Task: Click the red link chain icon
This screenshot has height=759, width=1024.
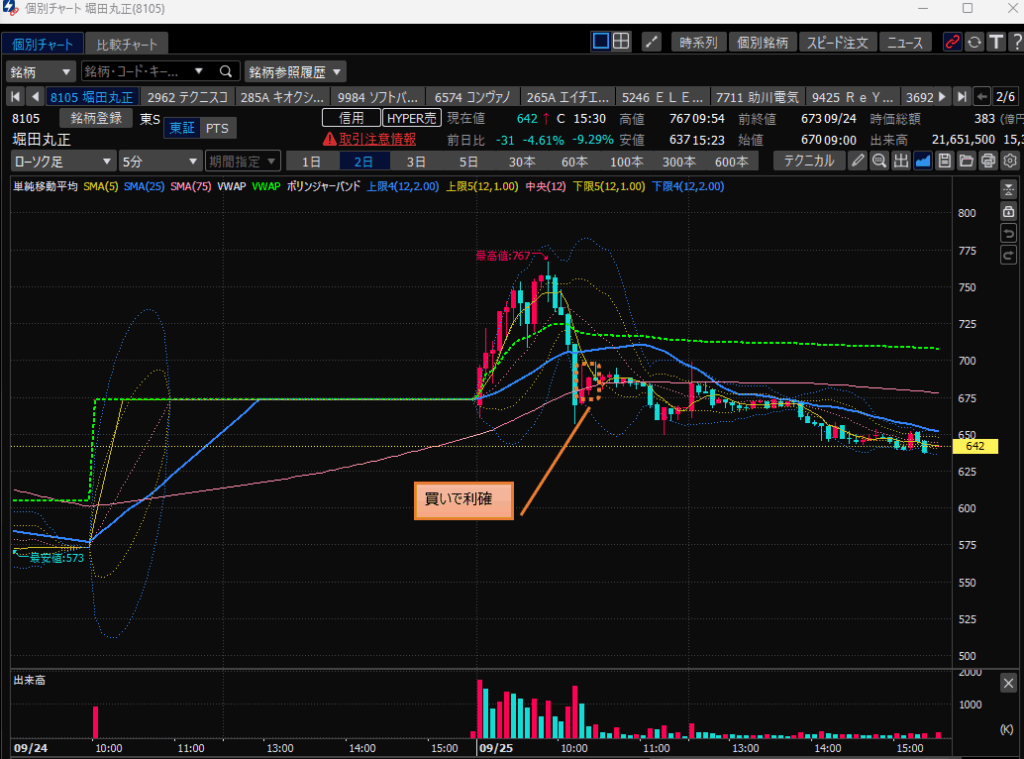Action: [x=951, y=42]
